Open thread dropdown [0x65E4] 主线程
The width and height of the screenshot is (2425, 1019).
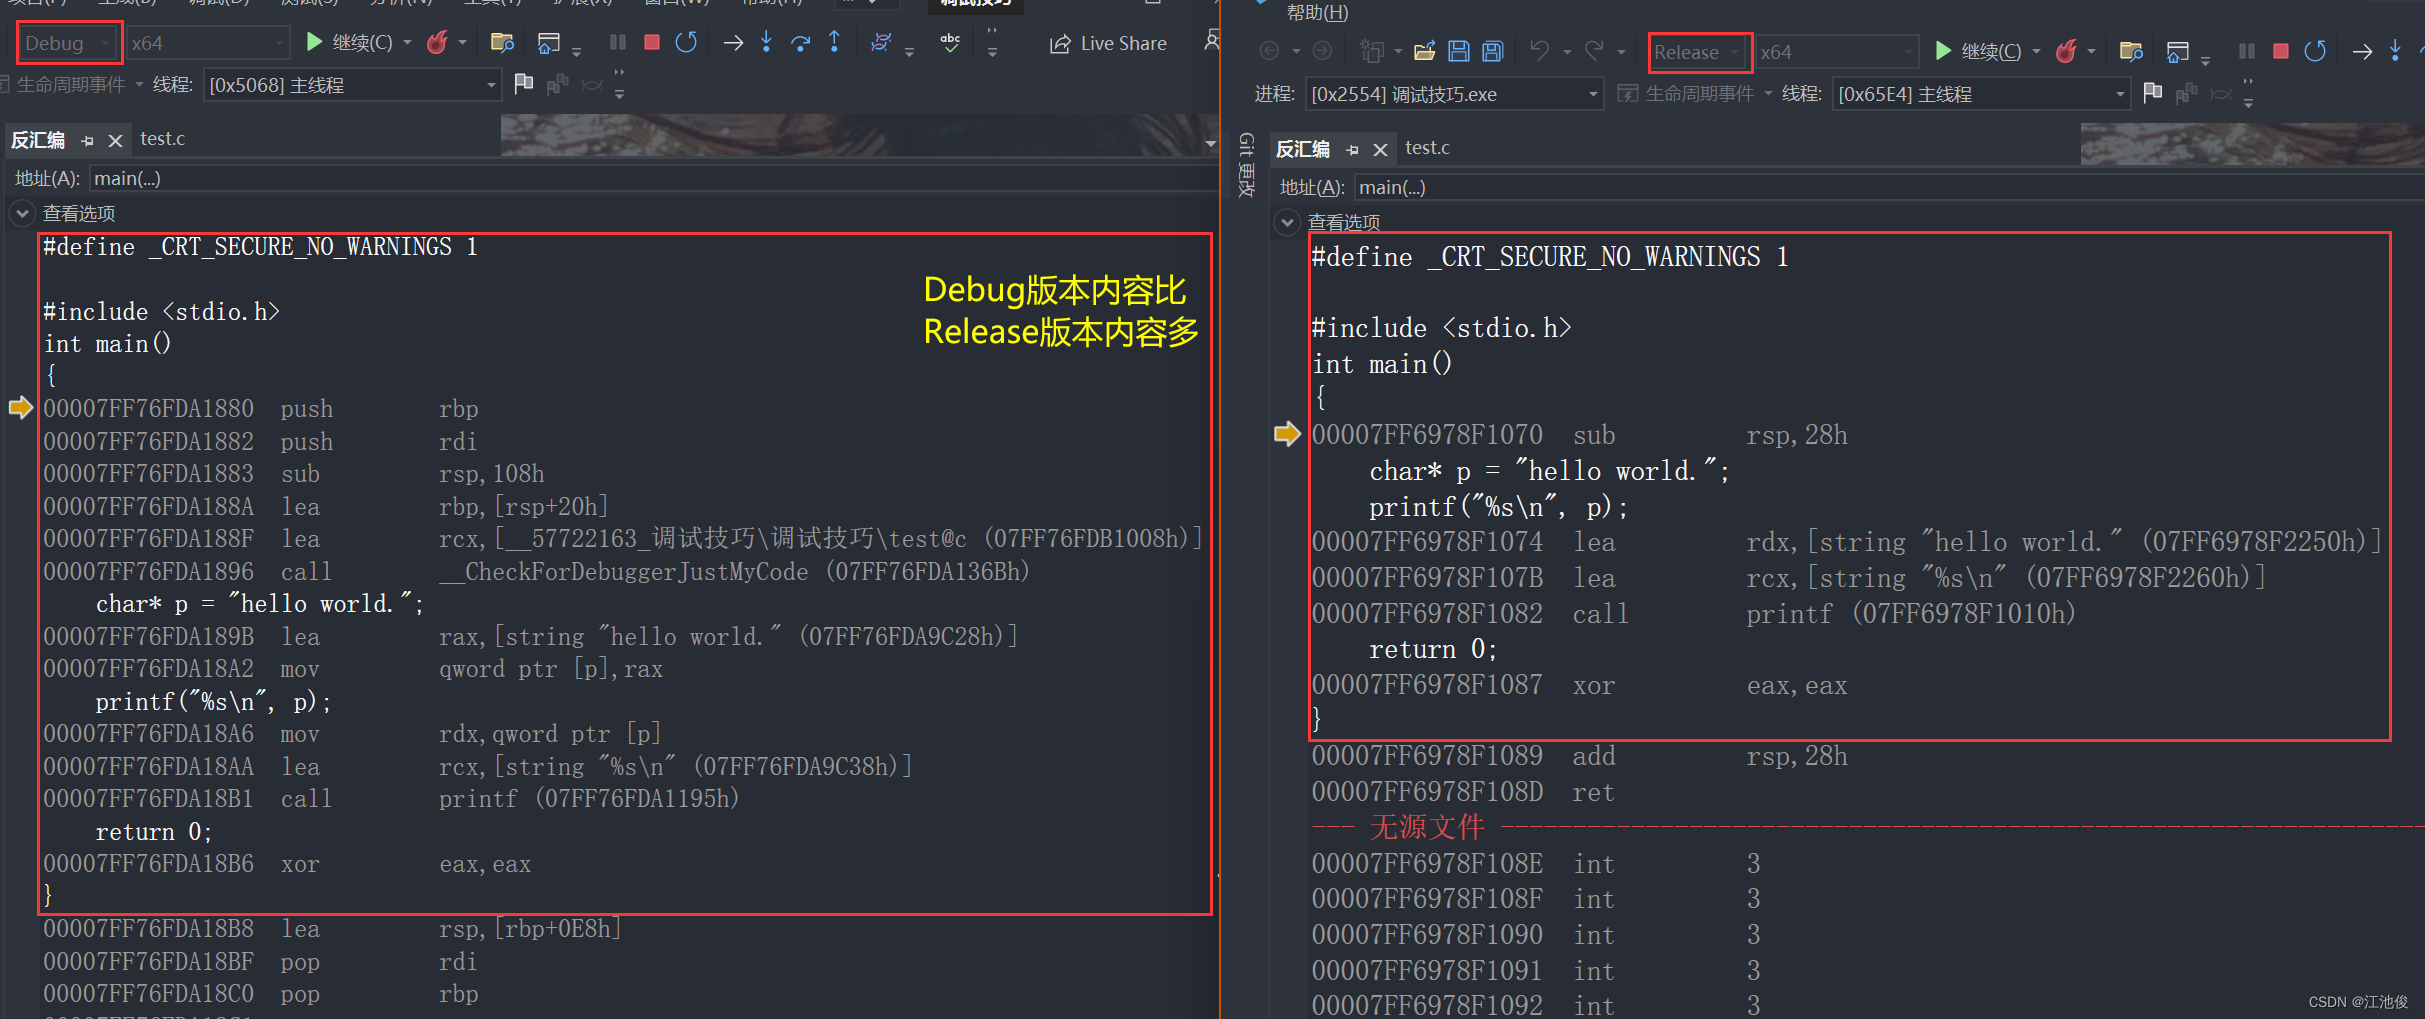[x=1982, y=94]
